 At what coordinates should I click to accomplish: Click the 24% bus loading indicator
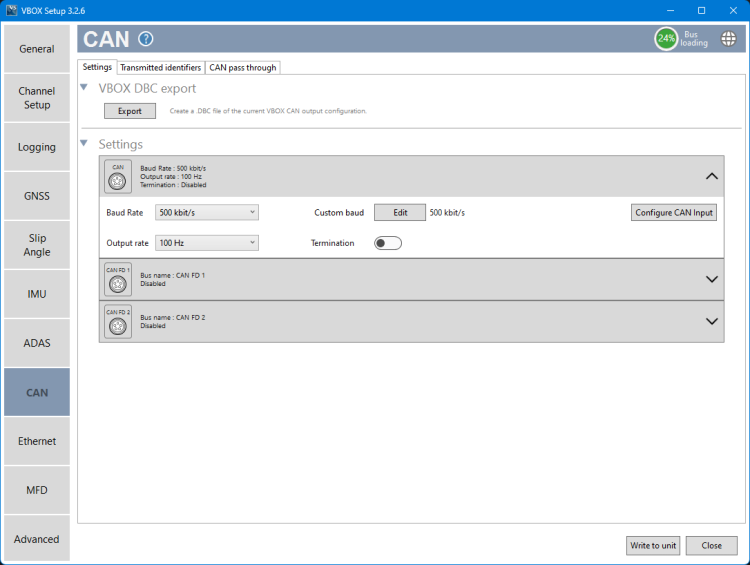[666, 39]
